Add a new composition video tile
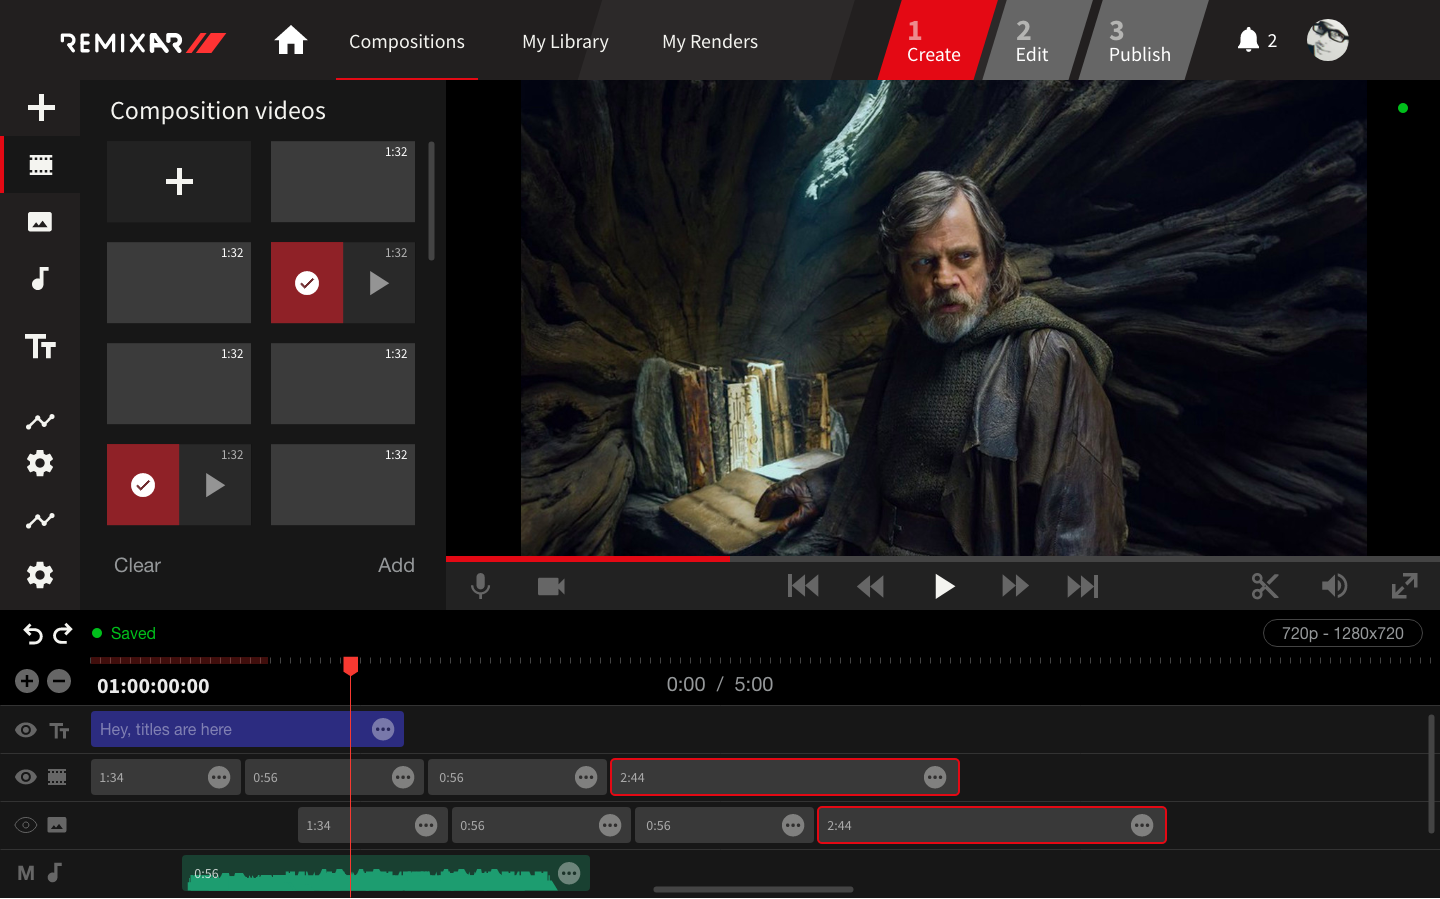Viewport: 1440px width, 899px height. tap(179, 181)
